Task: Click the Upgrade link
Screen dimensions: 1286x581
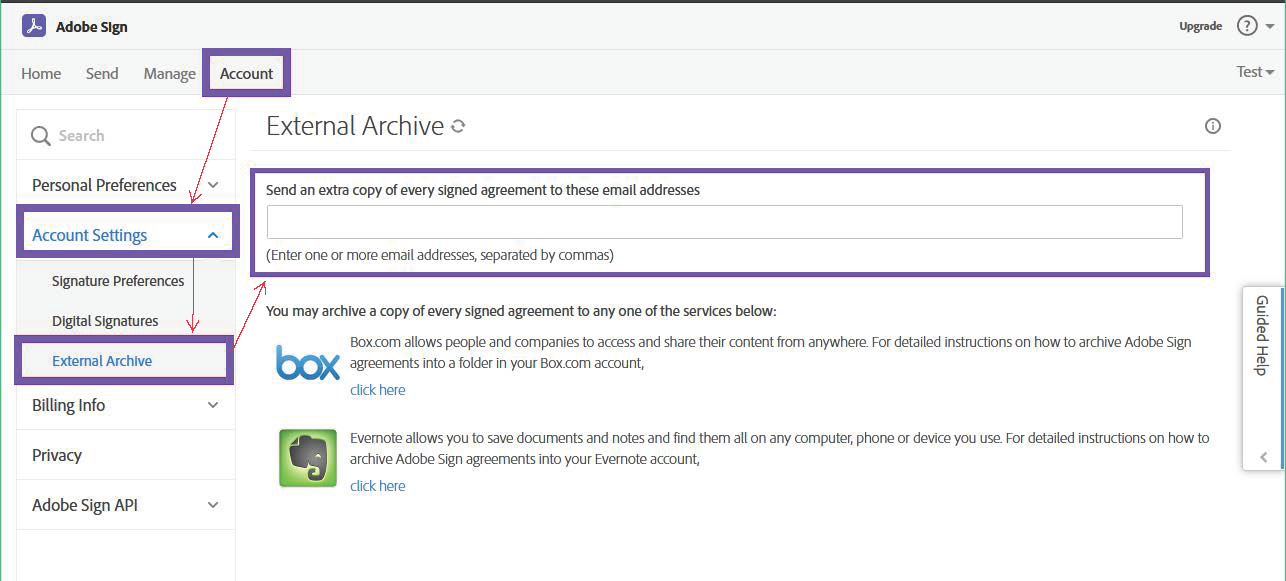Action: (x=1200, y=25)
